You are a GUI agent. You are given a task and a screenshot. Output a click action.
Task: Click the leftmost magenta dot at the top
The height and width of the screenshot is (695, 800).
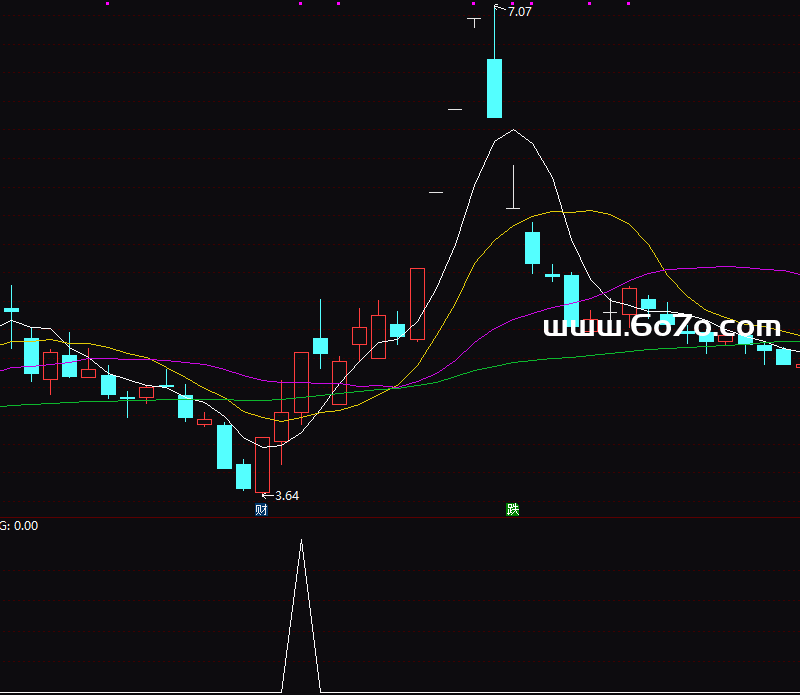click(x=107, y=3)
